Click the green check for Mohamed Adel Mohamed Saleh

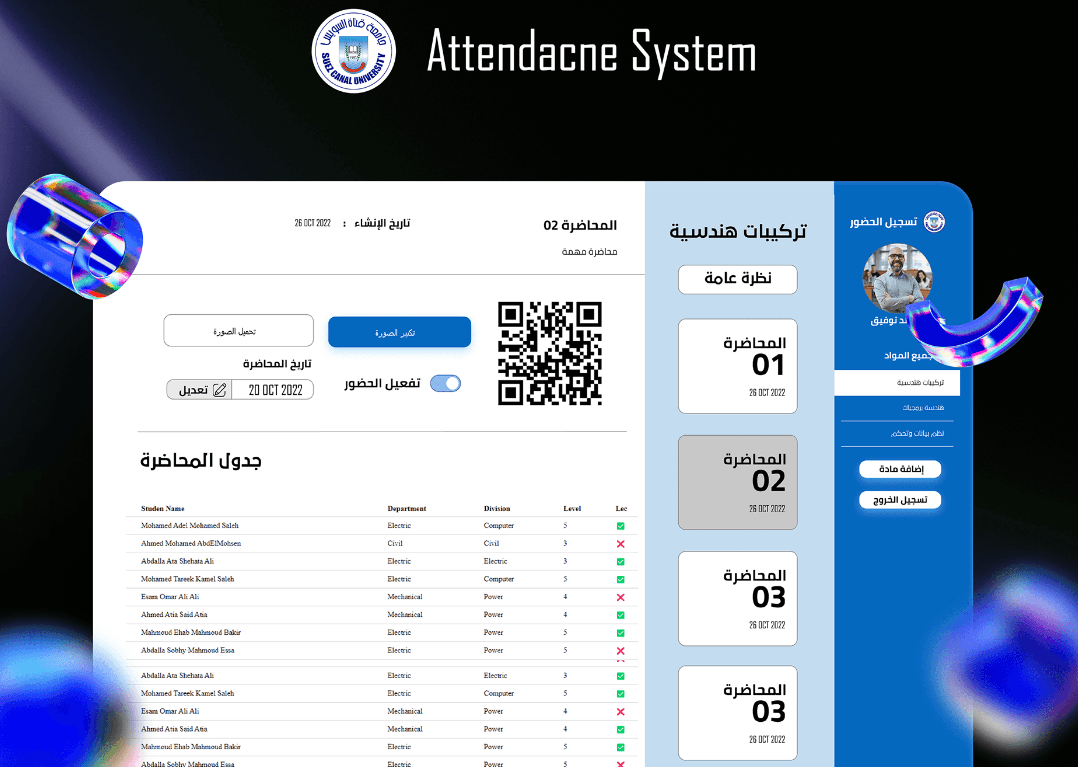pos(620,526)
